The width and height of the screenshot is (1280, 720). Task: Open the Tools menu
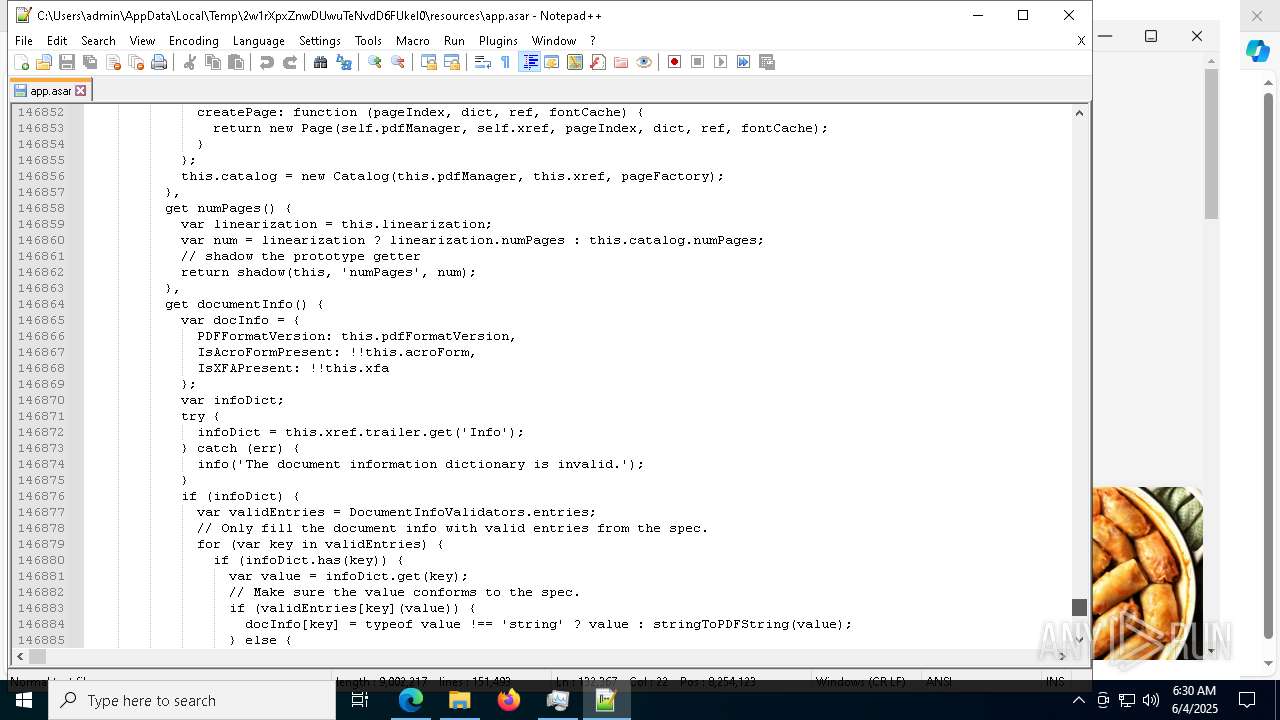pos(368,41)
